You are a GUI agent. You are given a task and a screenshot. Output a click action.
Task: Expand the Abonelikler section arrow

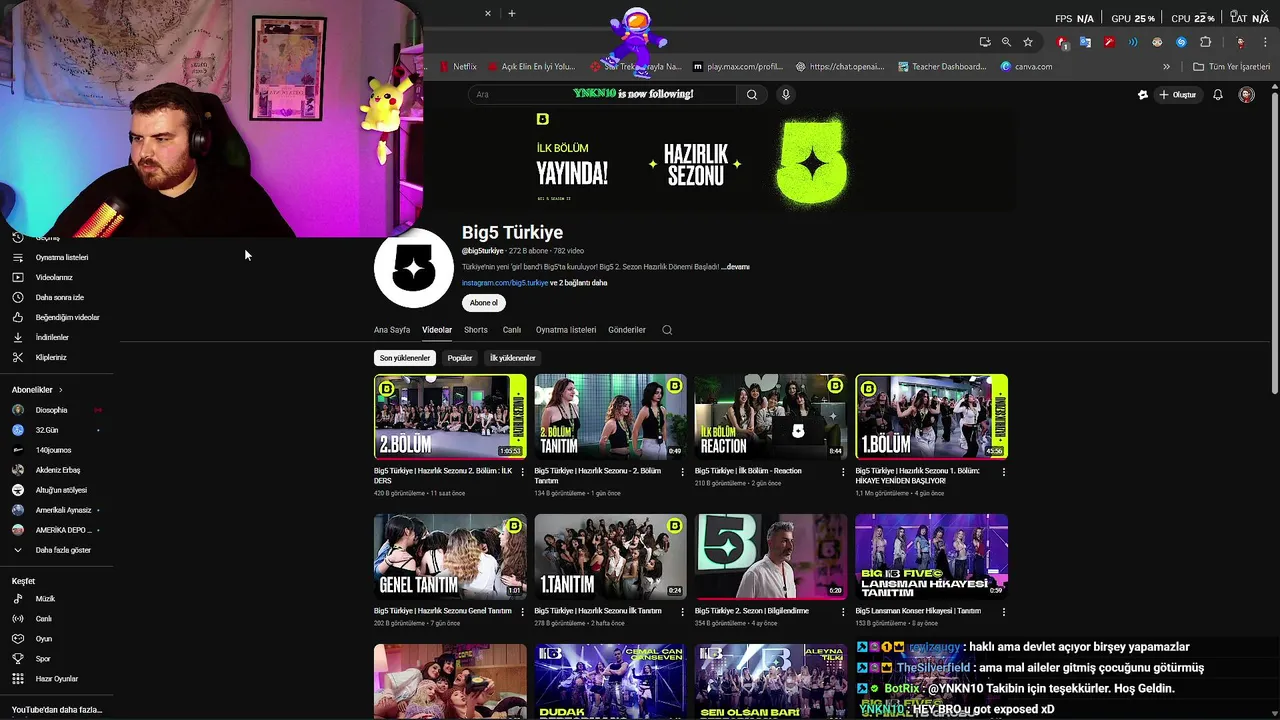pyautogui.click(x=60, y=390)
